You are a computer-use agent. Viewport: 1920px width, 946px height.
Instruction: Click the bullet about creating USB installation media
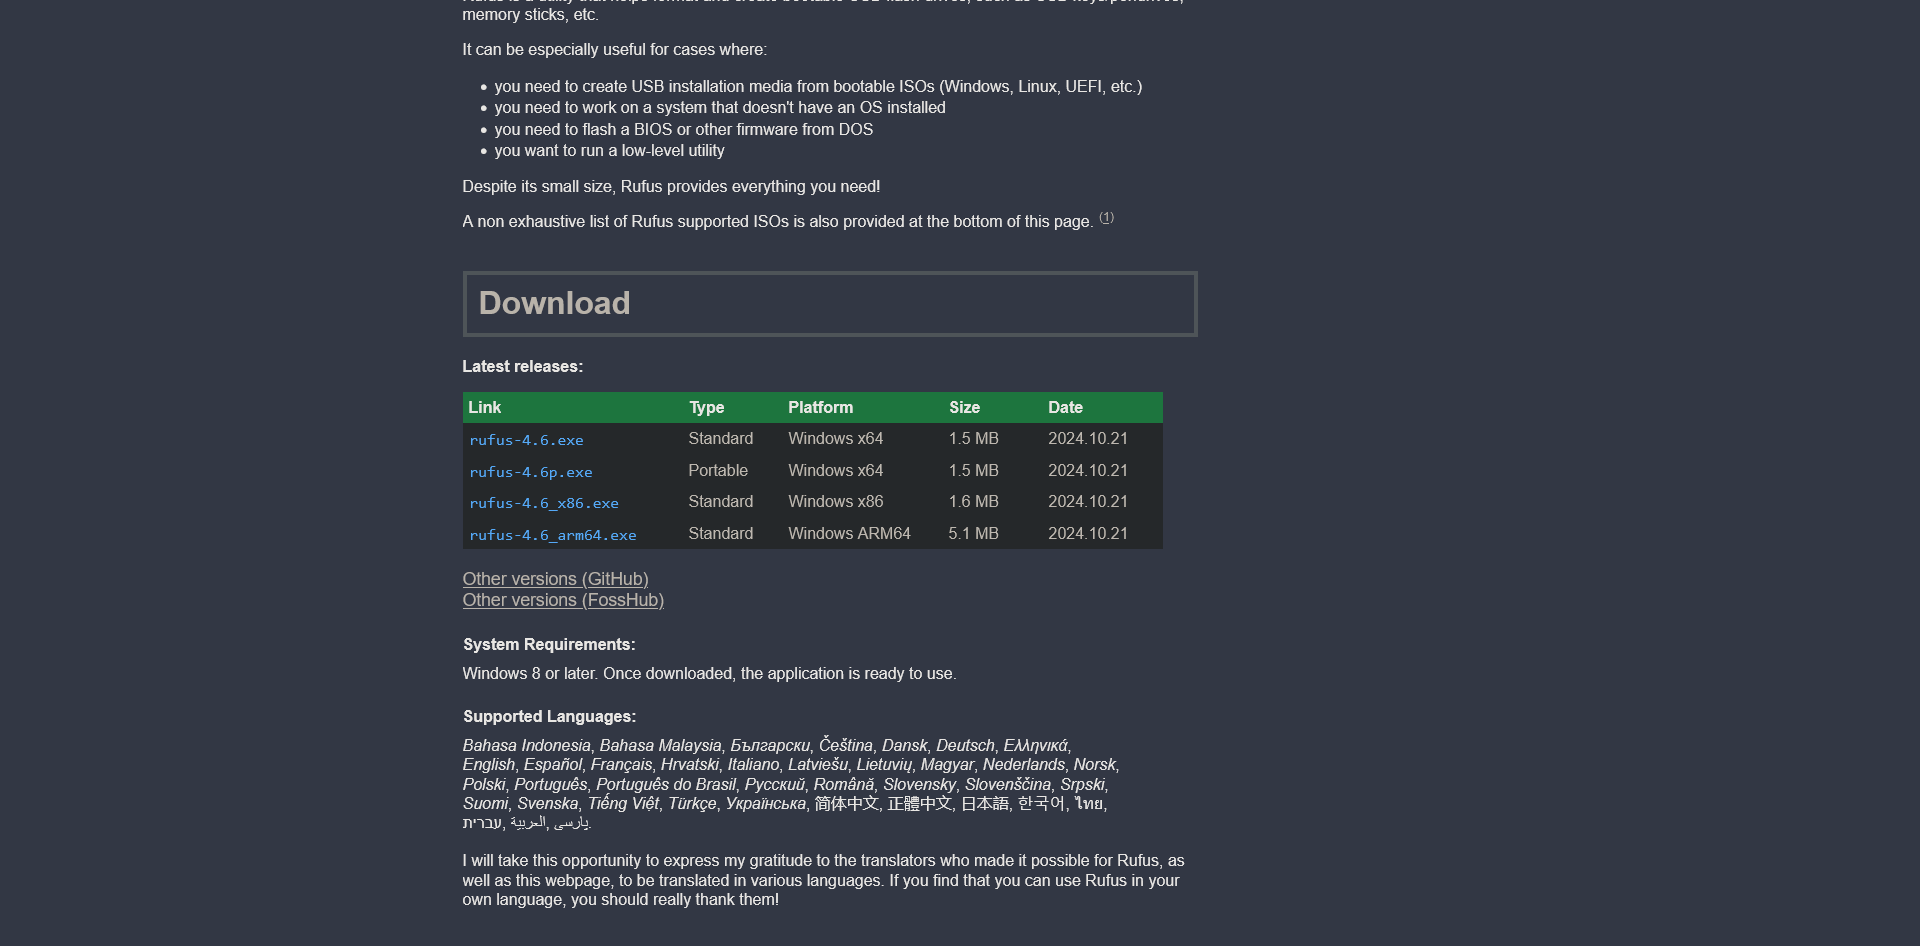point(818,86)
